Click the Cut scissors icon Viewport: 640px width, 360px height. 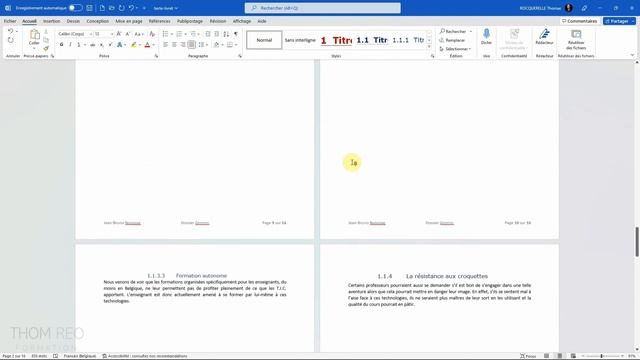pyautogui.click(x=46, y=31)
